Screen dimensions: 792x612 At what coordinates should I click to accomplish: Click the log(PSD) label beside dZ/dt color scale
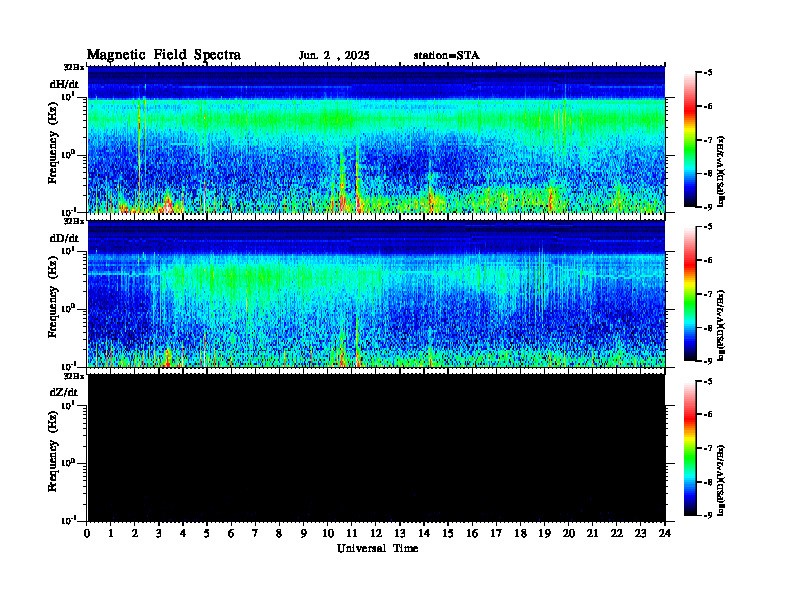[721, 480]
